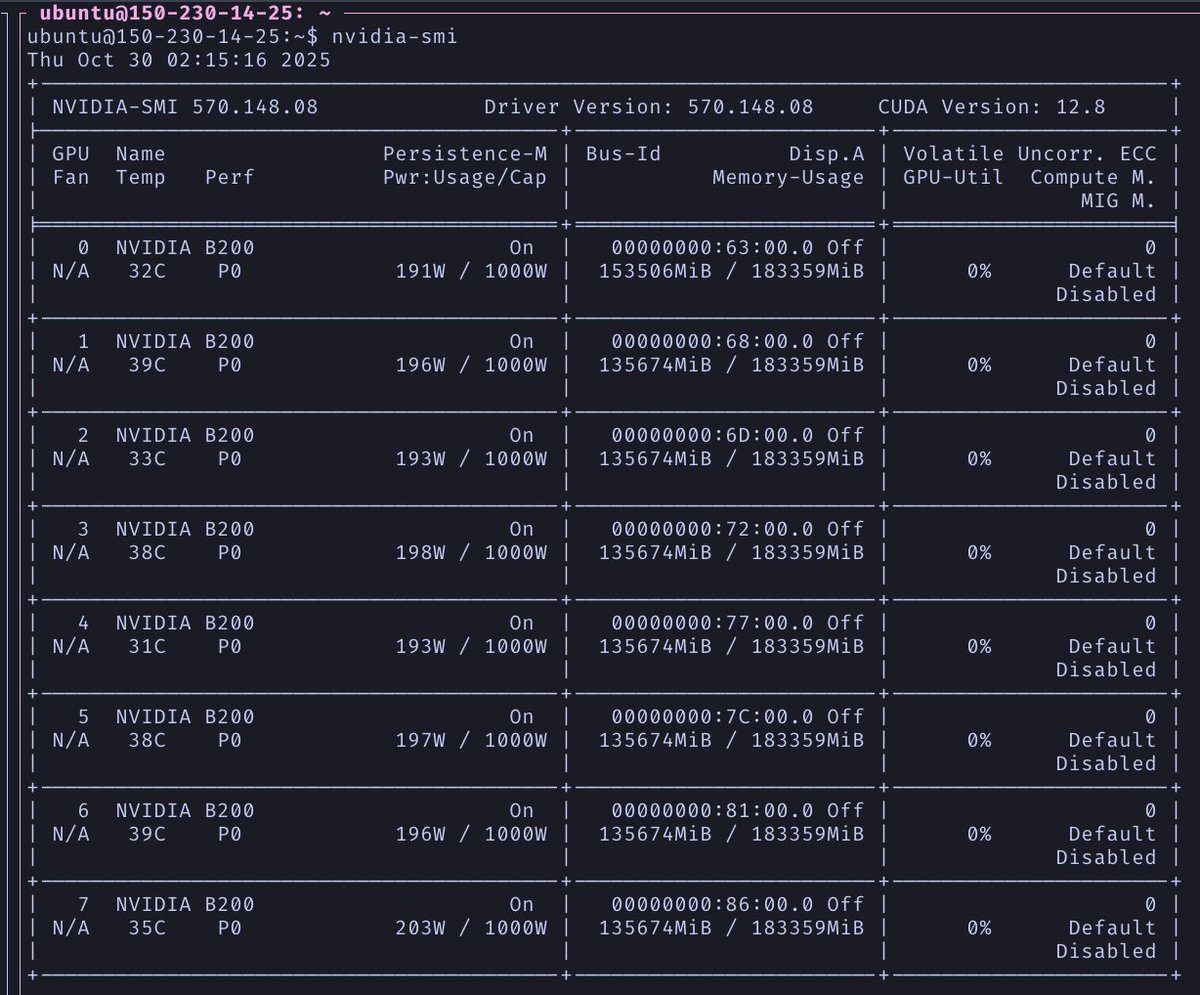Click the "203W / 1000W" power reading
Viewport: 1200px width, 995px height.
click(471, 928)
